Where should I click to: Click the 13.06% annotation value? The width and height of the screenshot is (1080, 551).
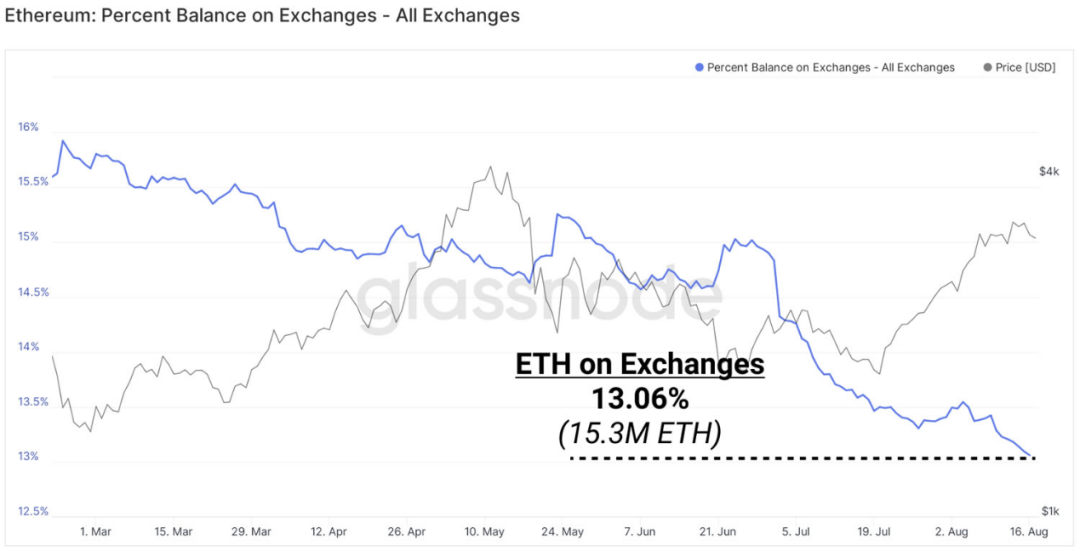640,399
